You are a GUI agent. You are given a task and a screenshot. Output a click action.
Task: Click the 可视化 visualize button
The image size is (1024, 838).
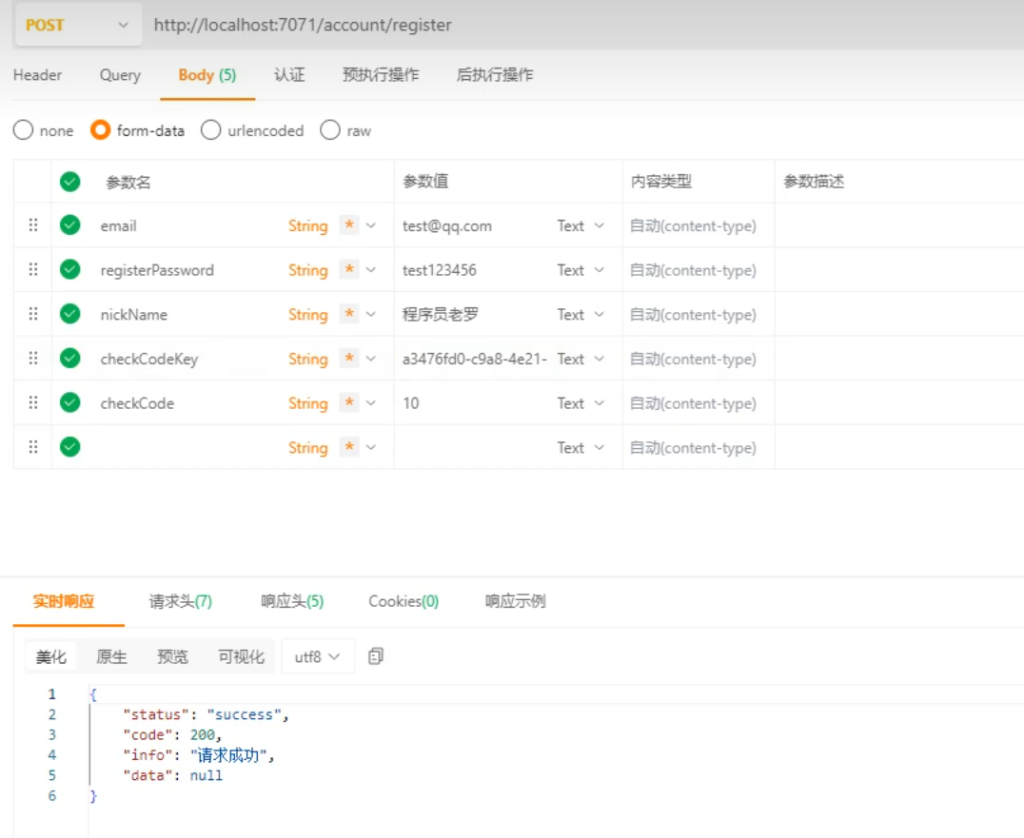(241, 657)
